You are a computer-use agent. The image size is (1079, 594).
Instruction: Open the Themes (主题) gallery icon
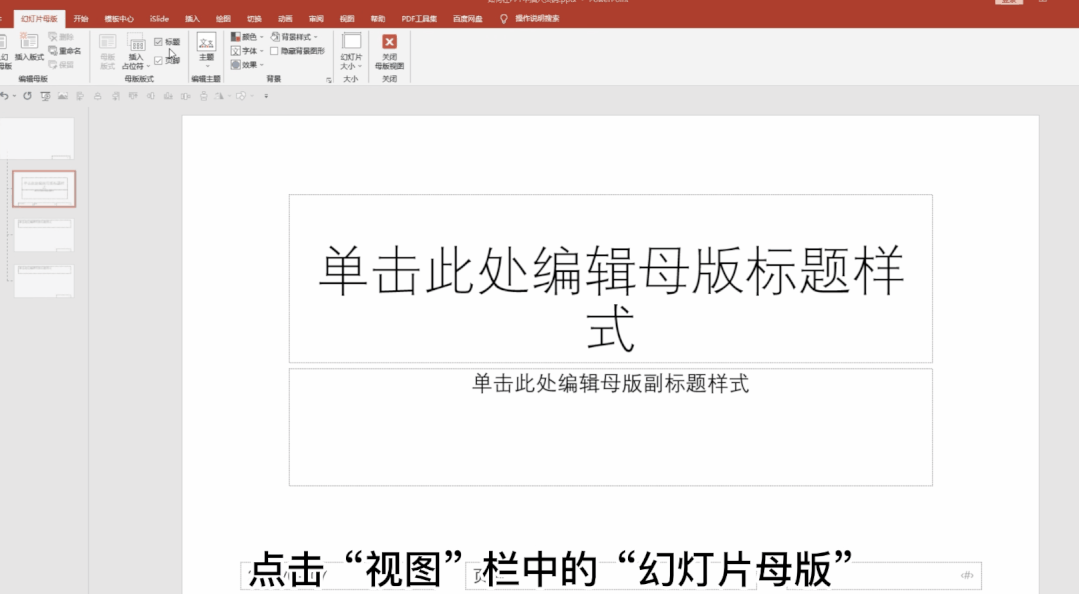pyautogui.click(x=205, y=46)
